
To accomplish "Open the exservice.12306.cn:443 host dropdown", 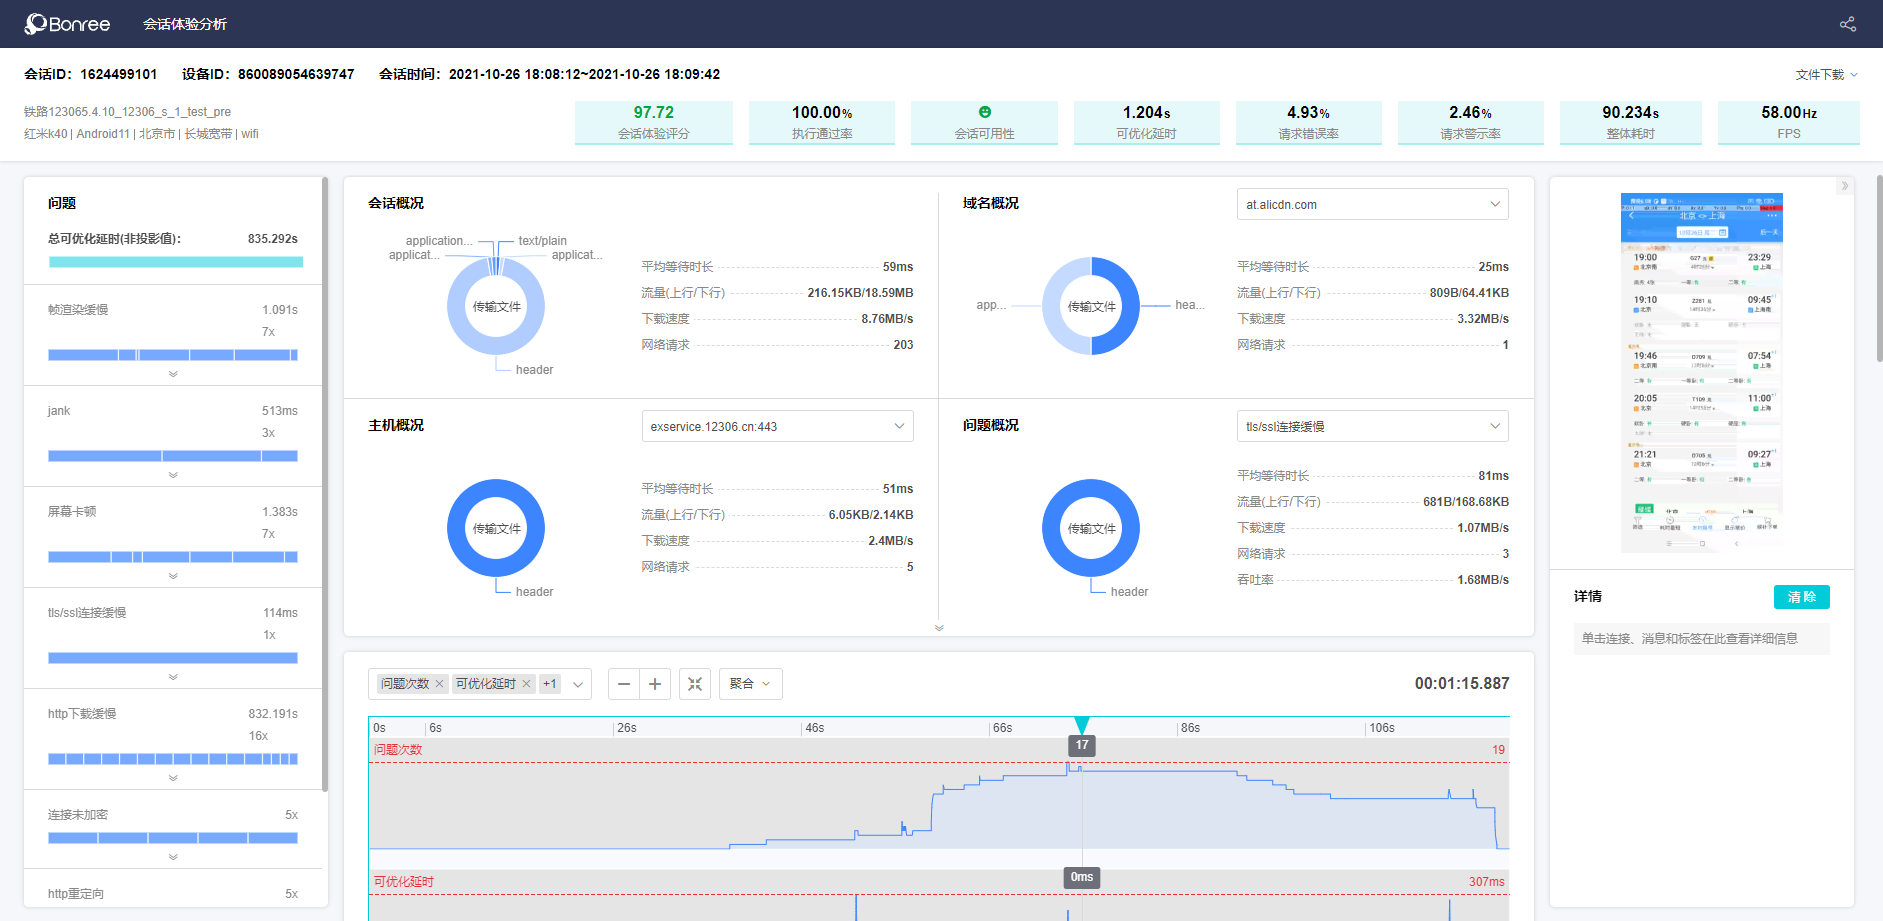I will [777, 427].
